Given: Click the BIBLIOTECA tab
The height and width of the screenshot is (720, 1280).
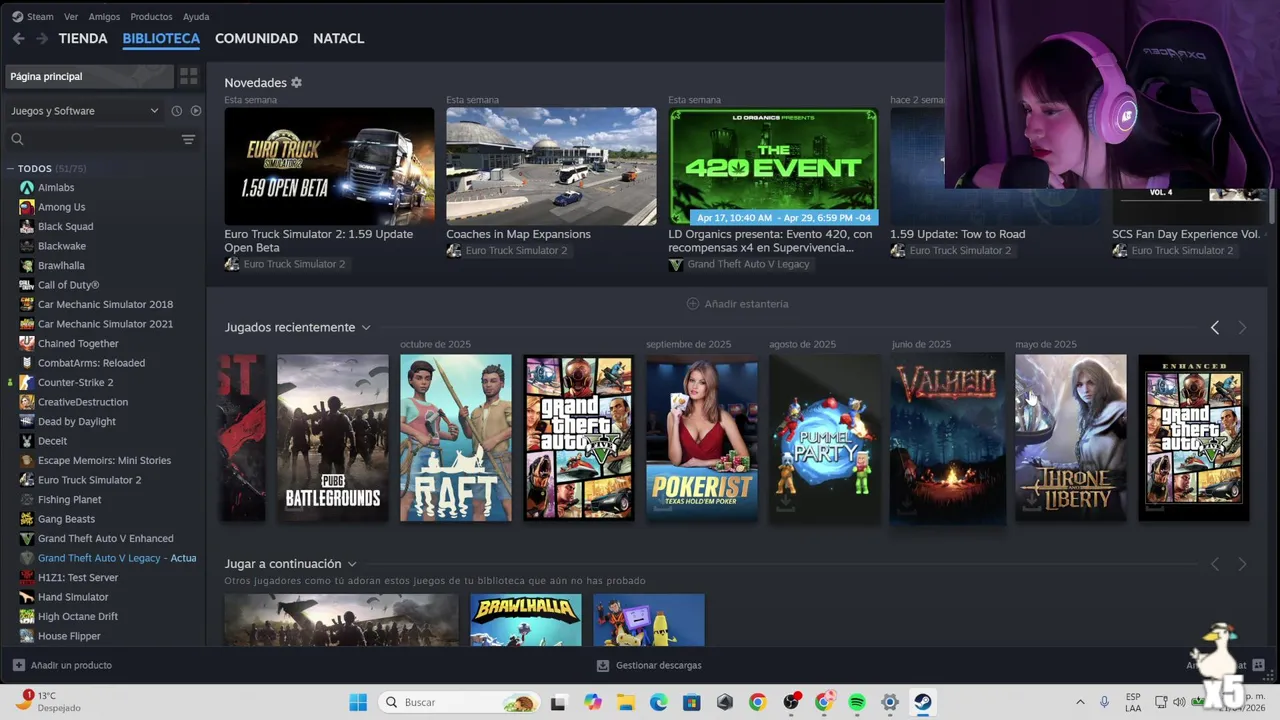Looking at the screenshot, I should pyautogui.click(x=161, y=39).
